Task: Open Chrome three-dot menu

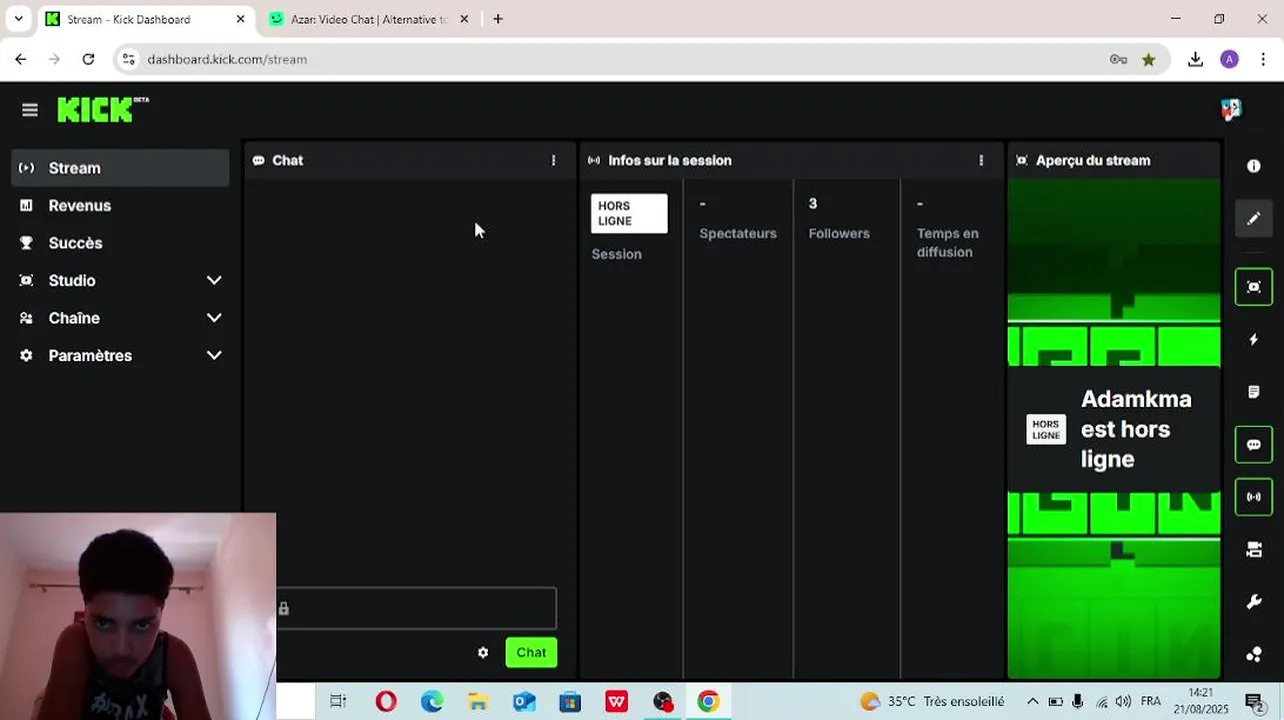Action: click(1264, 59)
